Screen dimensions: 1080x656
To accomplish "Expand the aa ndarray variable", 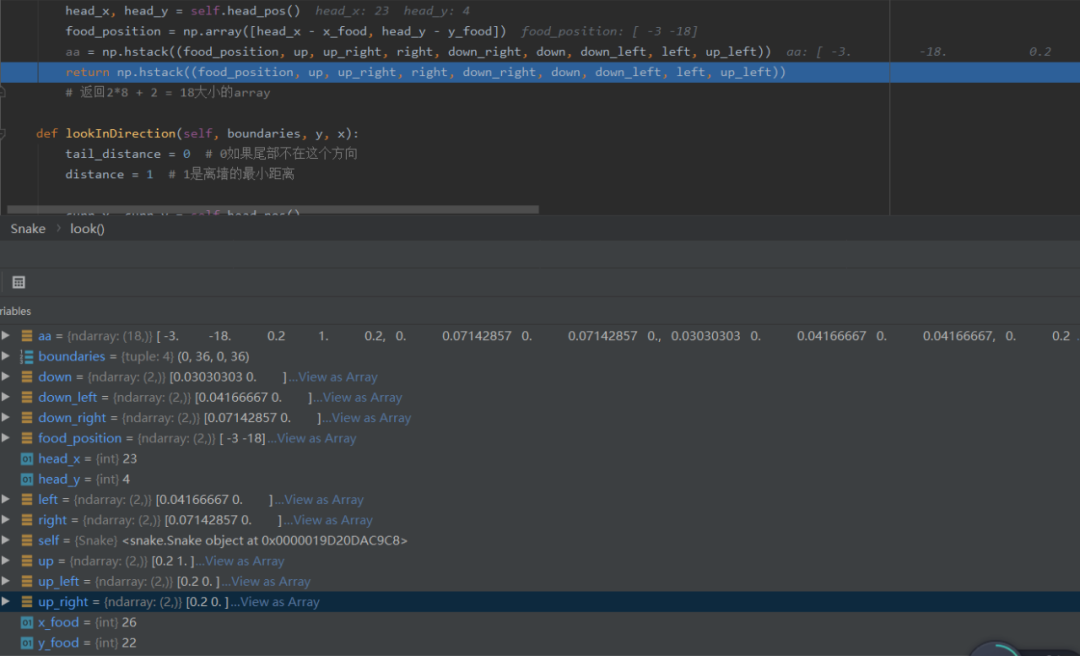I will [6, 336].
